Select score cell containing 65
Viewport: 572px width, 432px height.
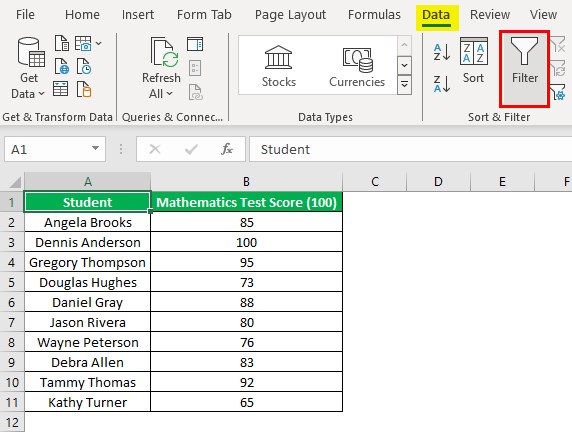[x=247, y=402]
